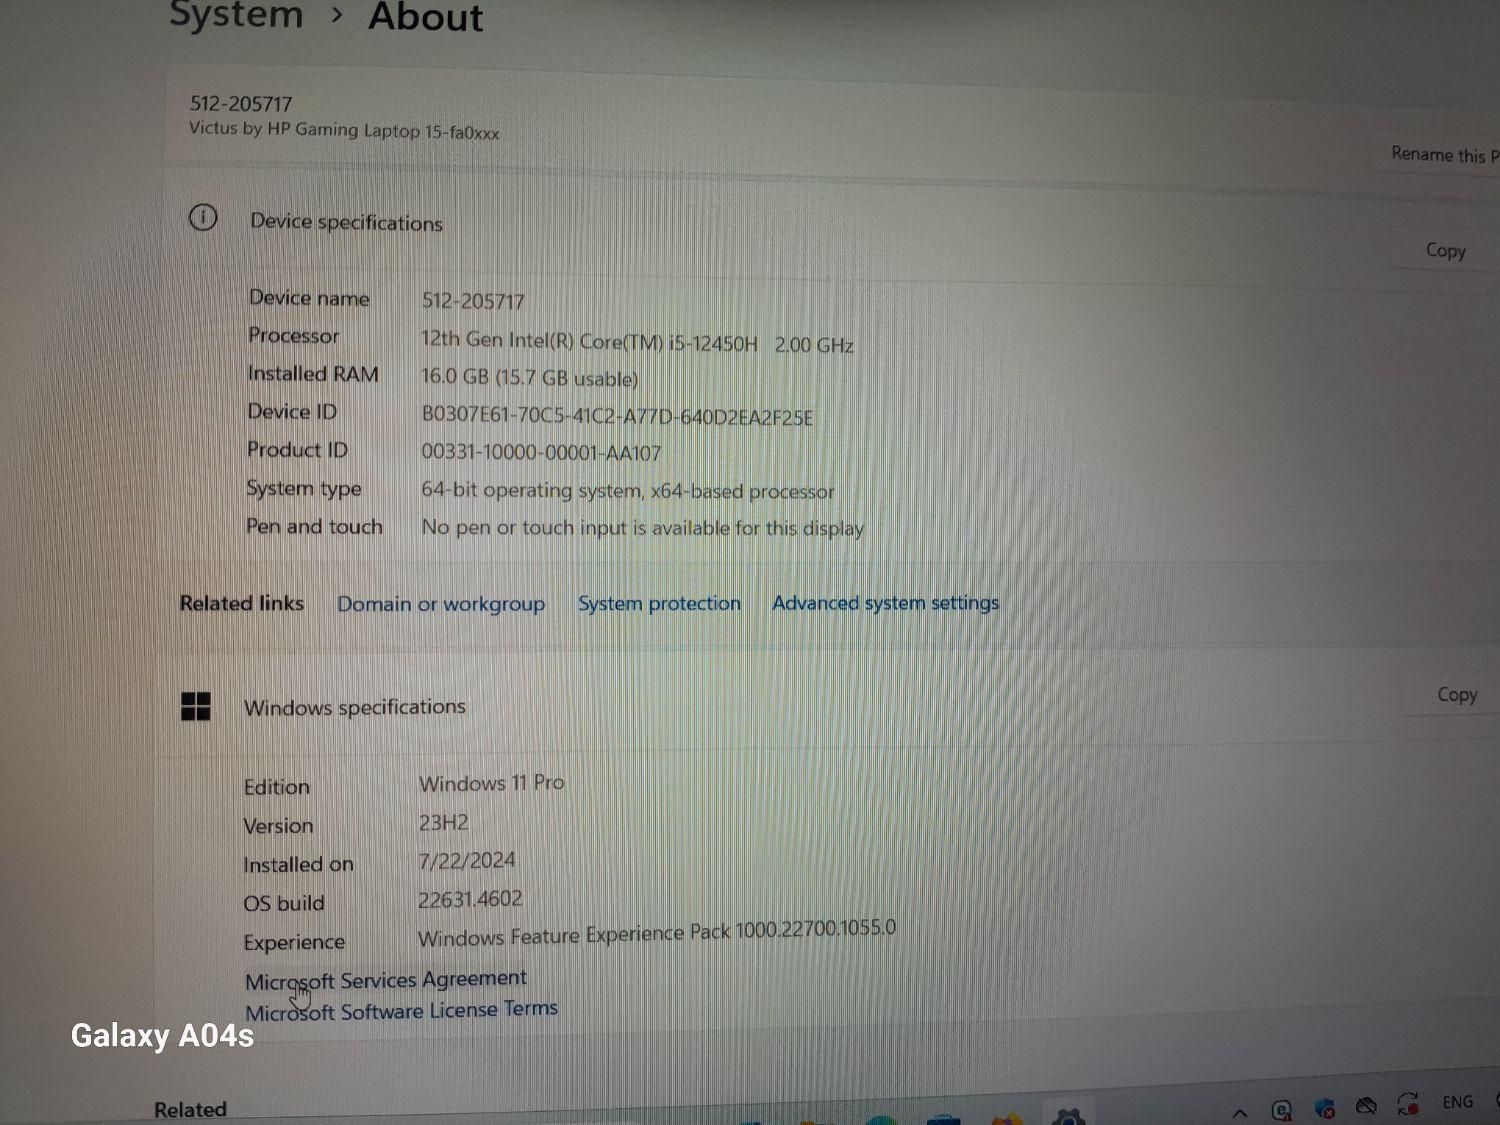Select the device name value 512-205717

[x=473, y=301]
